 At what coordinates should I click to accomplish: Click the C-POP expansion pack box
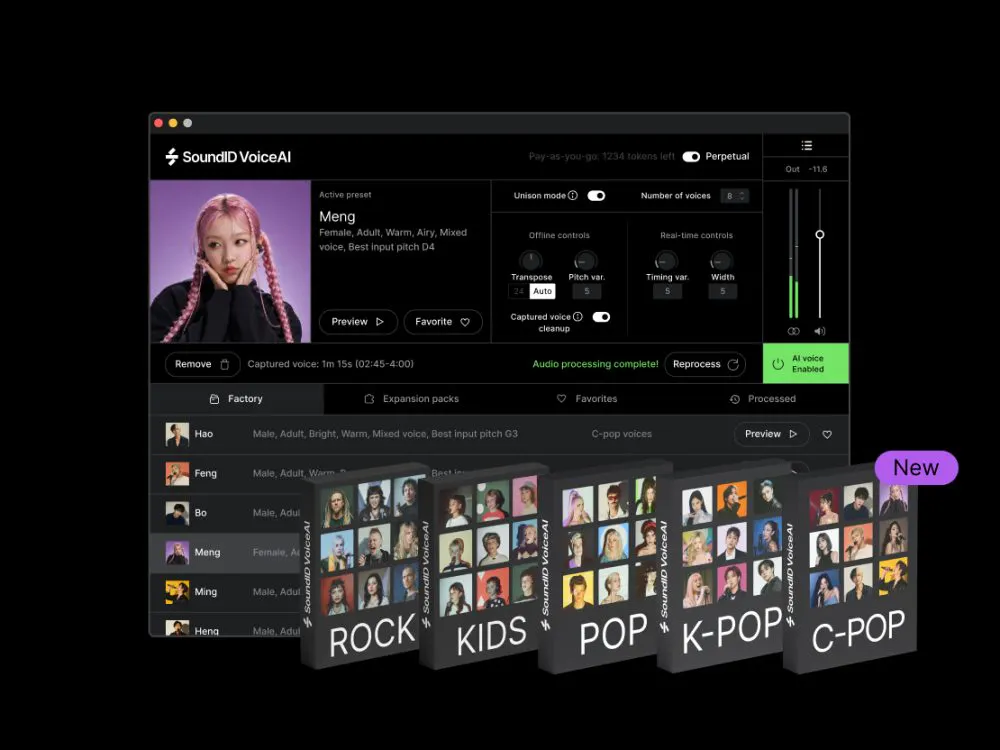(x=850, y=566)
